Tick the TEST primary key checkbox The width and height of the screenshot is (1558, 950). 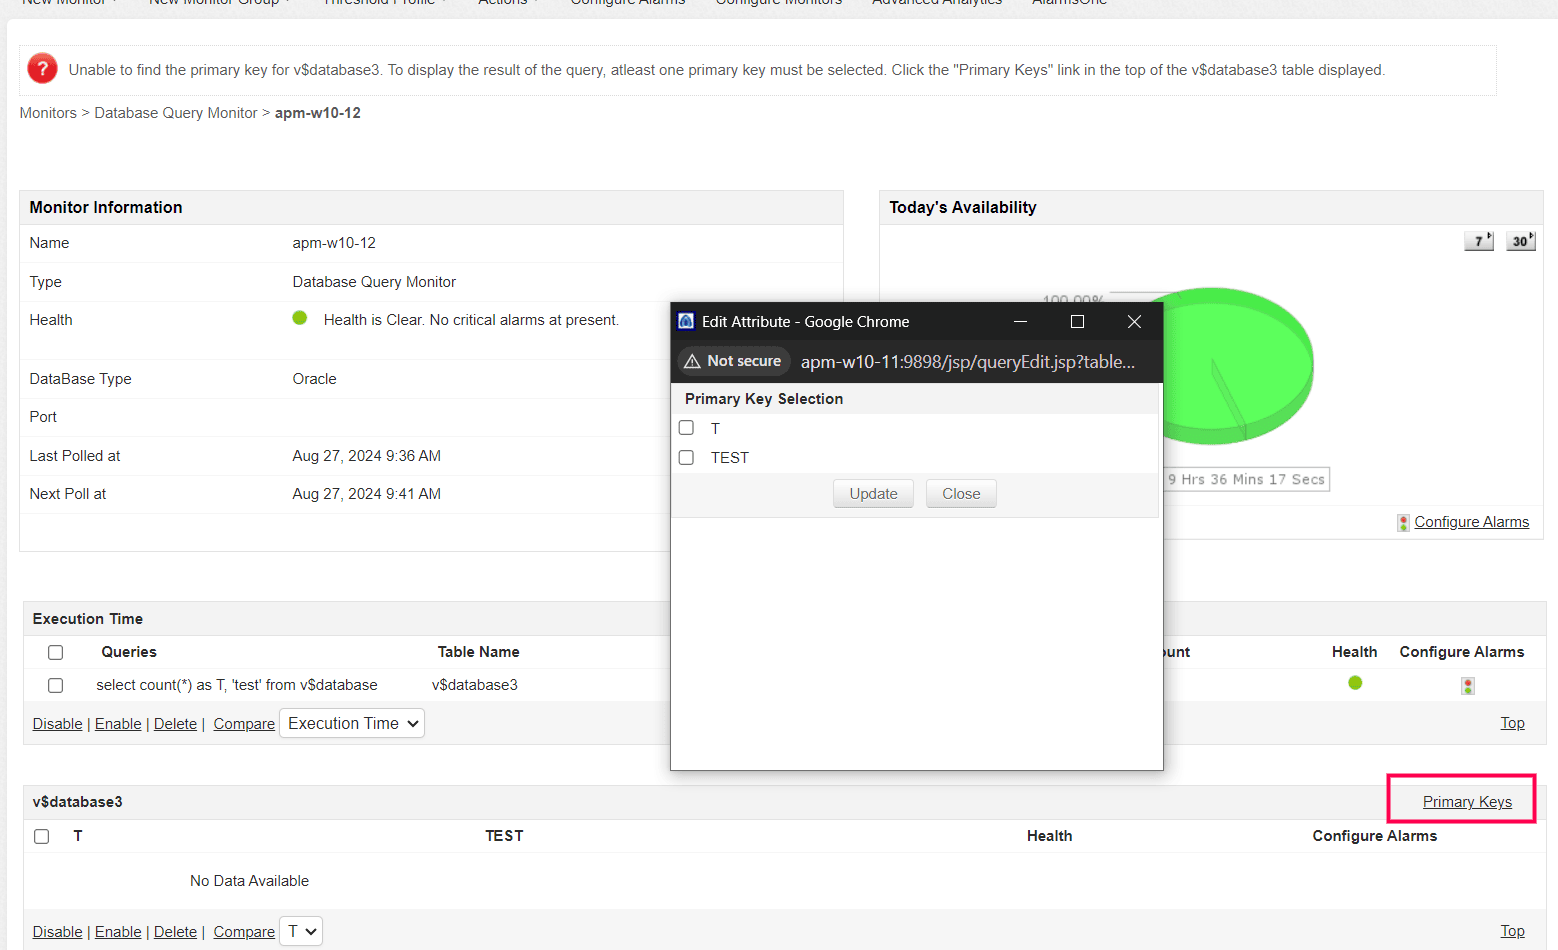tap(686, 457)
